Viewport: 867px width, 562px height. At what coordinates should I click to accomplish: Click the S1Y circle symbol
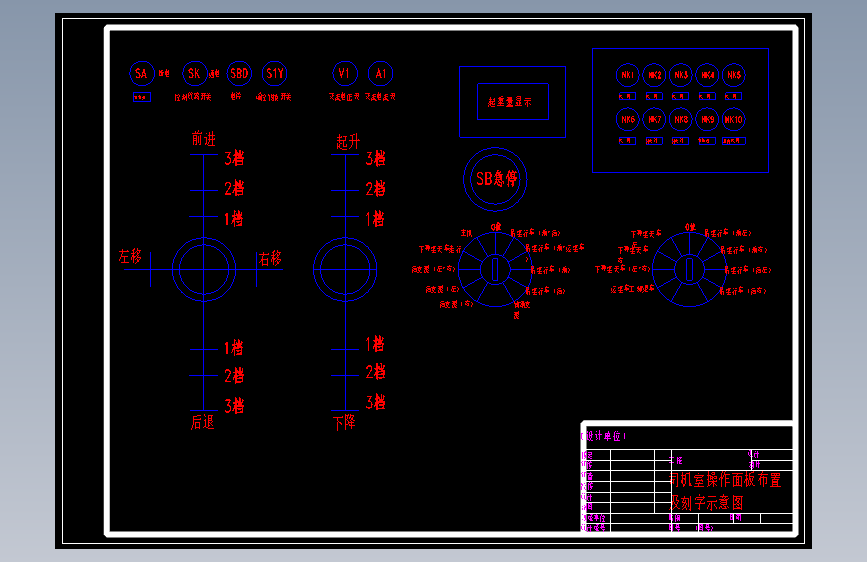(x=274, y=74)
